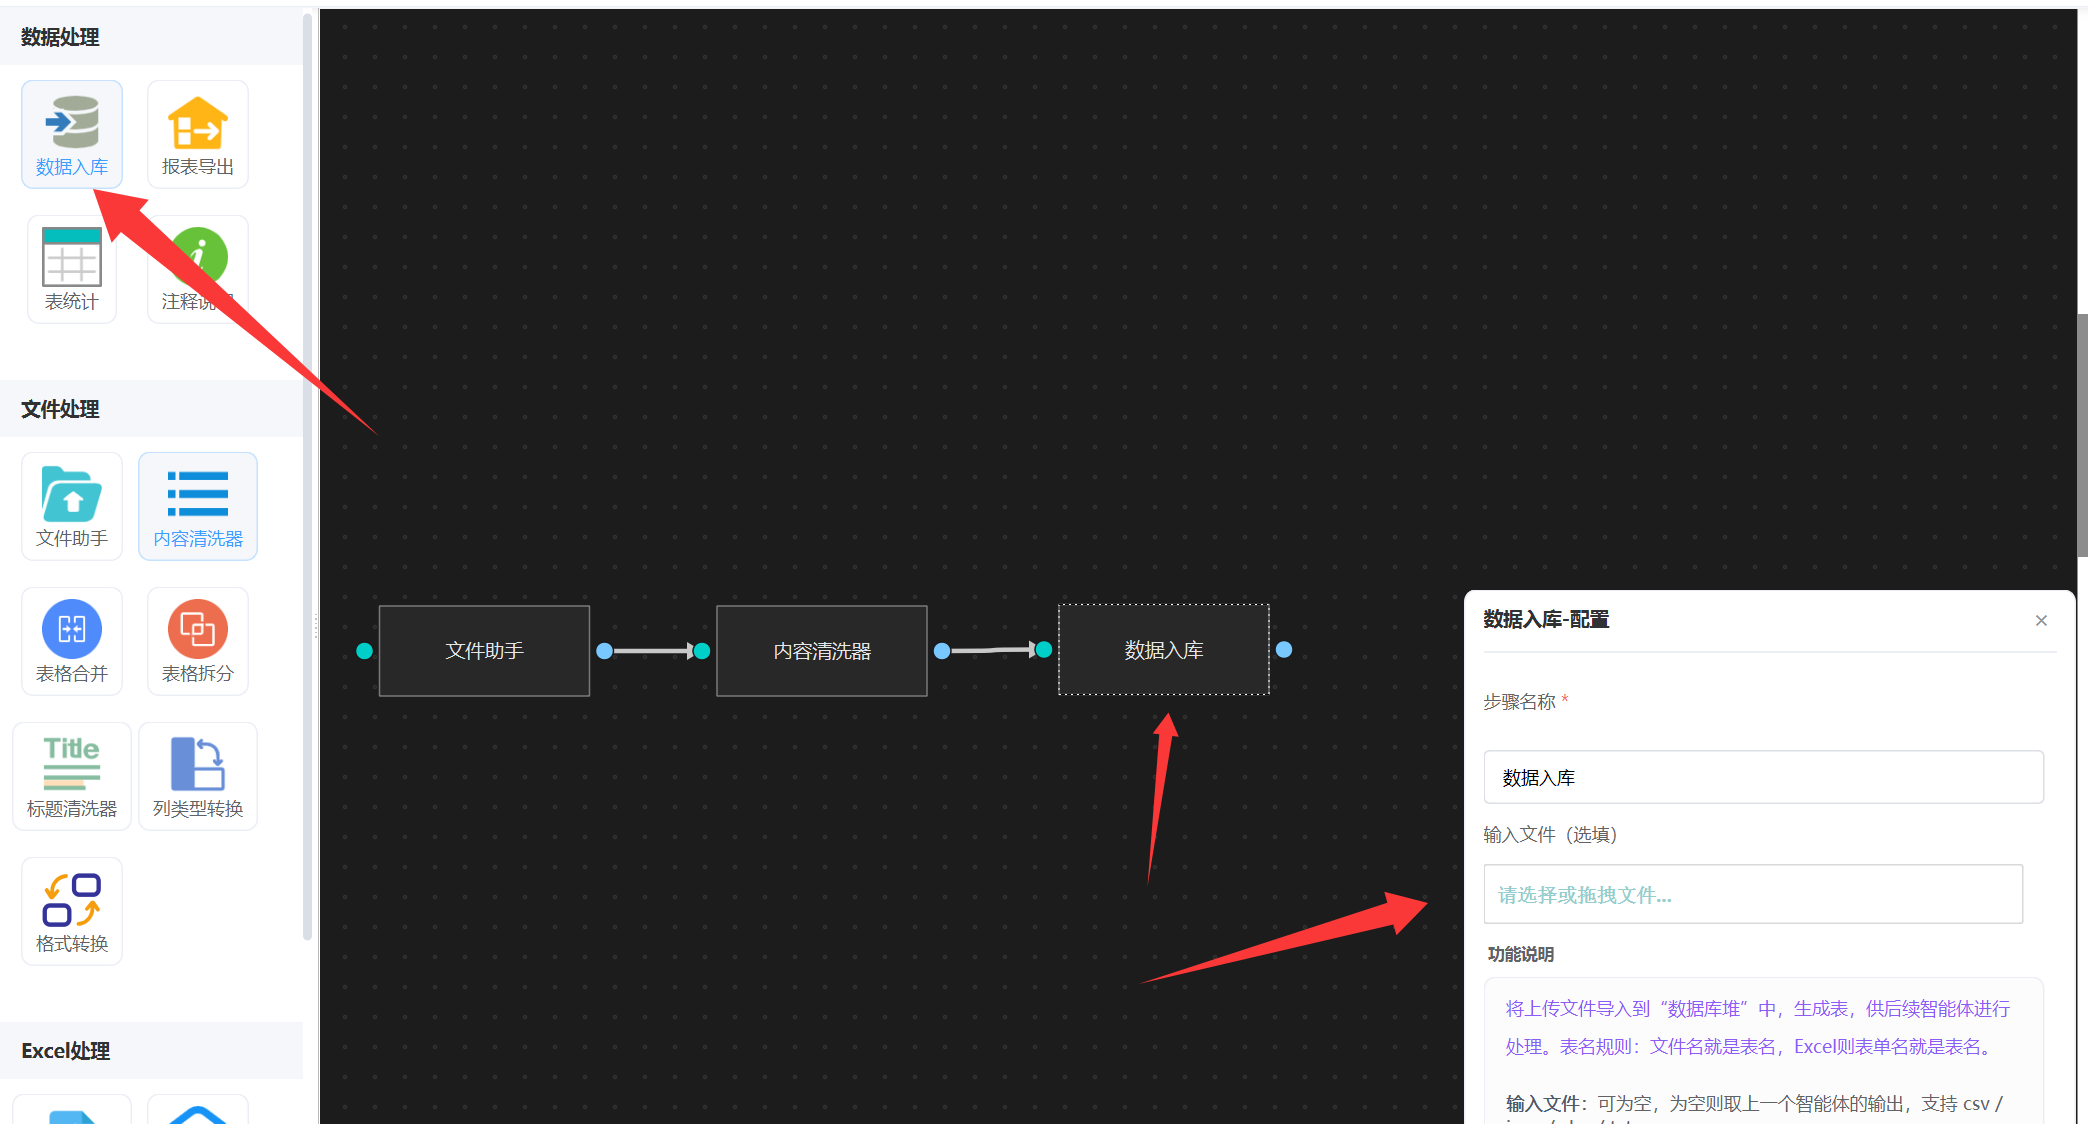2088x1124 pixels.
Task: Select the 标题清洗器 Title icon
Action: coord(72,763)
